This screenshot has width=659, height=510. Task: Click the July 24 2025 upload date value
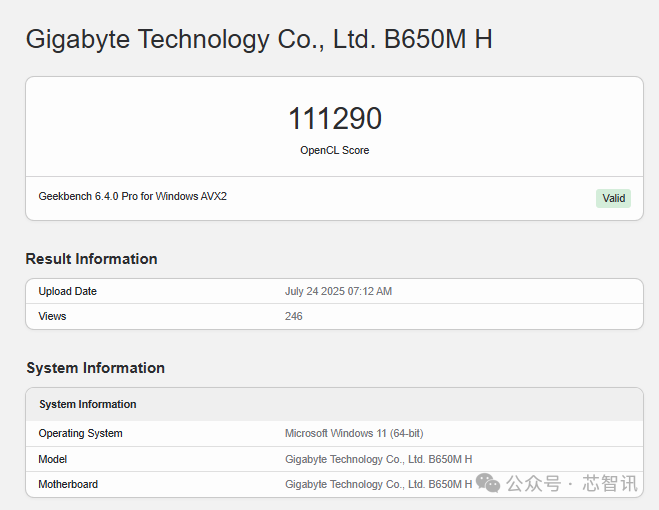coord(338,291)
